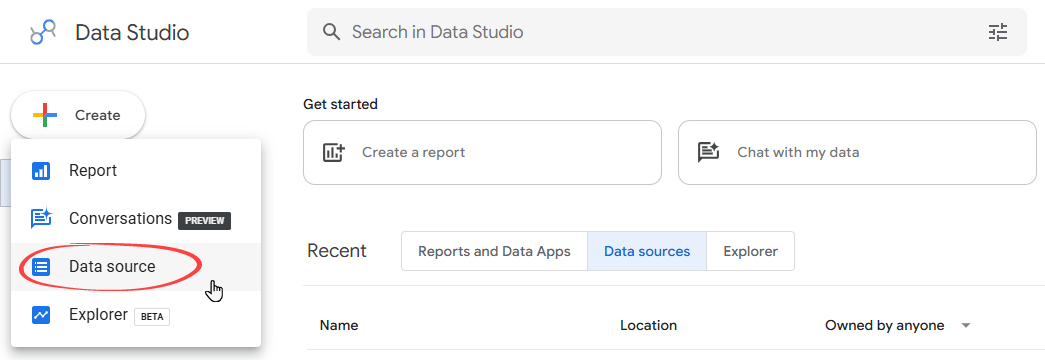
Task: Click the Get started heading
Action: tap(341, 104)
